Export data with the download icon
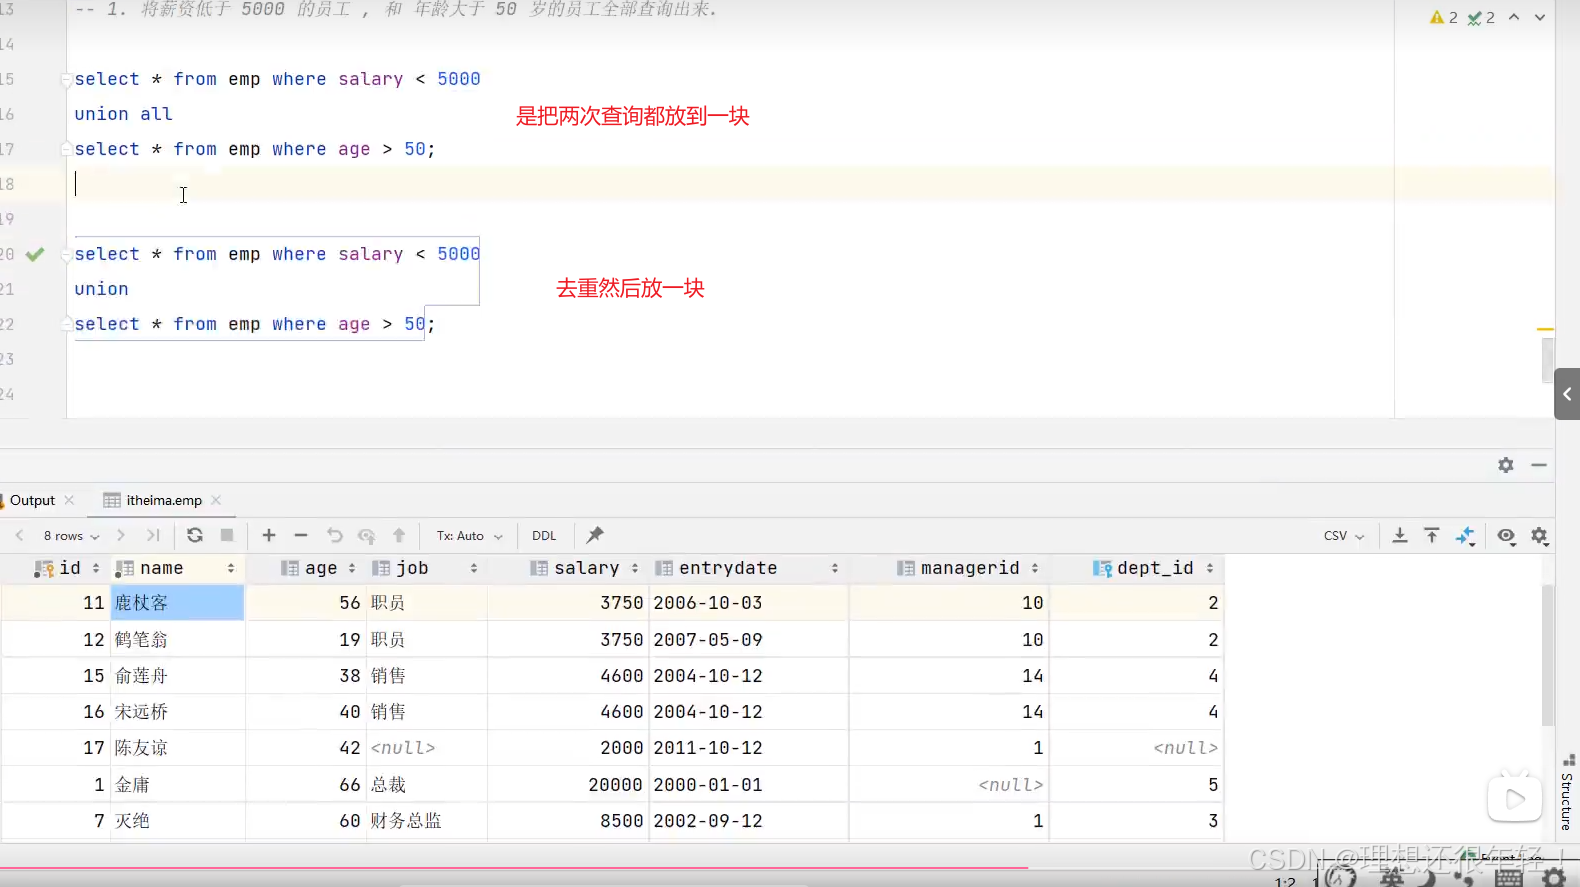The image size is (1580, 887). [1400, 535]
